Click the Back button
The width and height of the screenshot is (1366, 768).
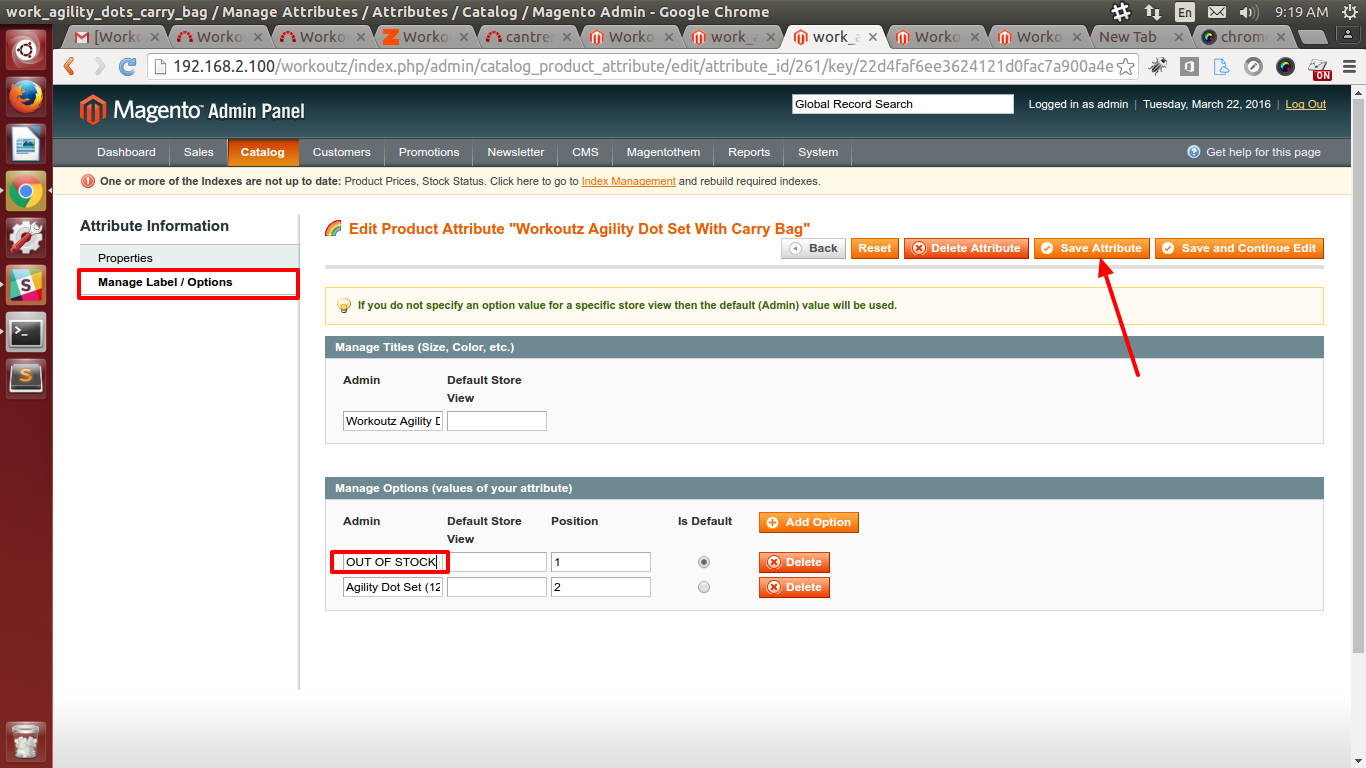pyautogui.click(x=813, y=248)
